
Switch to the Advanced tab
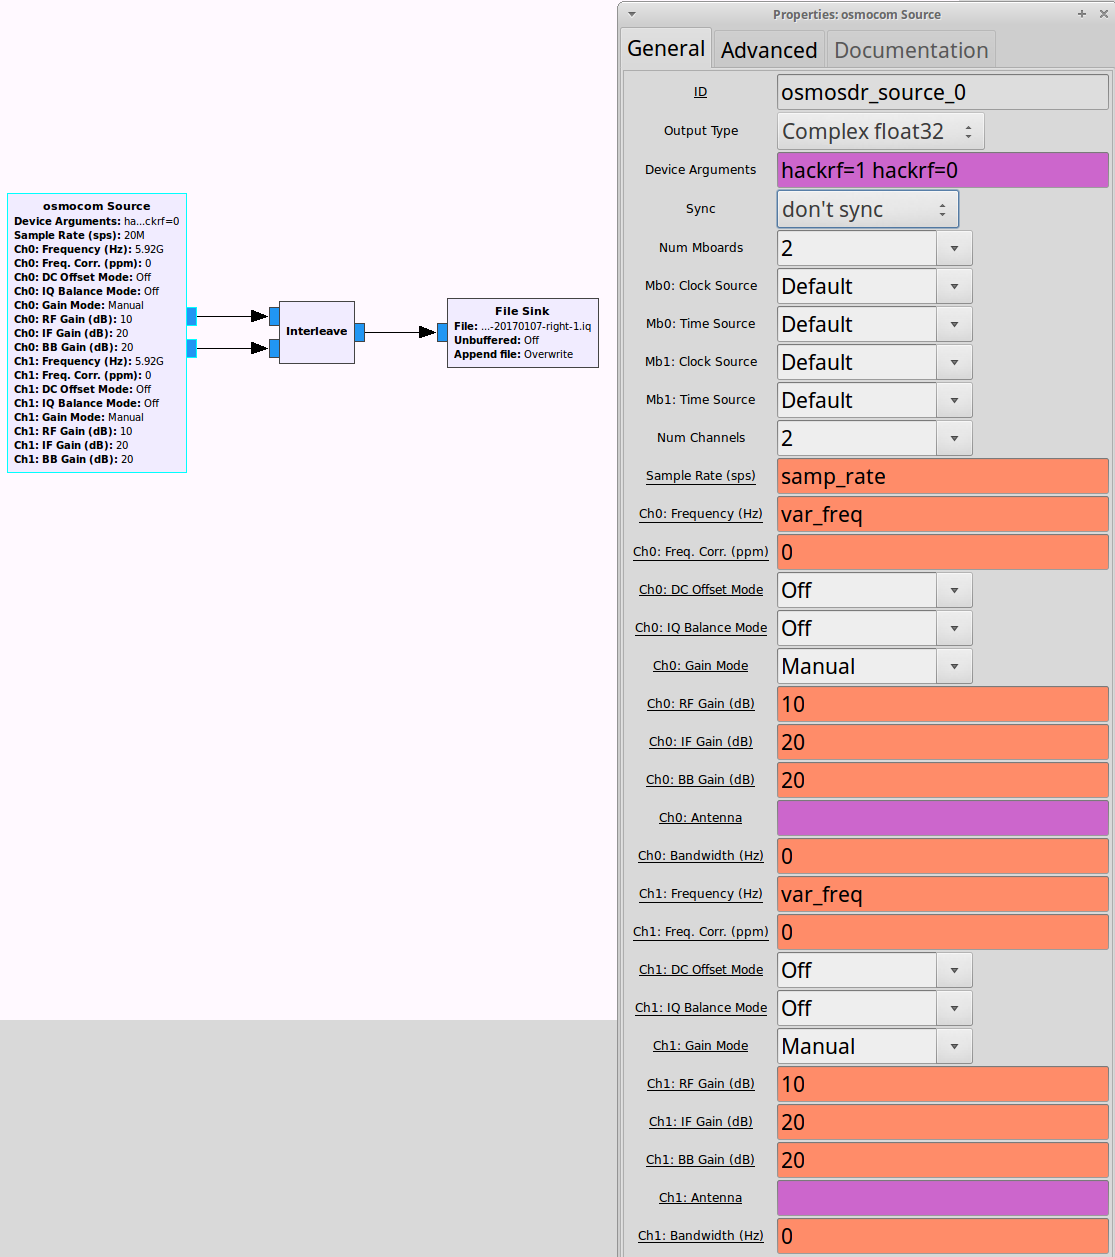pos(768,50)
